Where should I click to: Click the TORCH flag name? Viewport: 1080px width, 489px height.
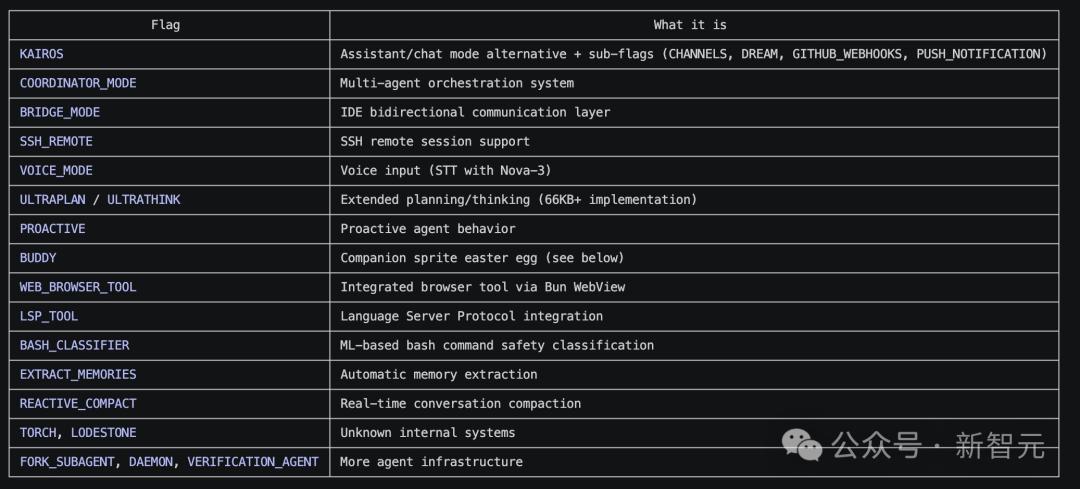pos(38,433)
